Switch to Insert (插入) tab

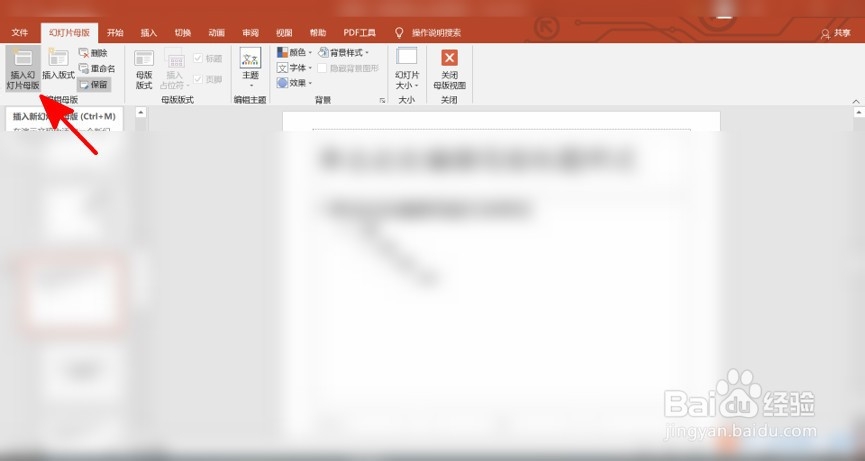[149, 33]
